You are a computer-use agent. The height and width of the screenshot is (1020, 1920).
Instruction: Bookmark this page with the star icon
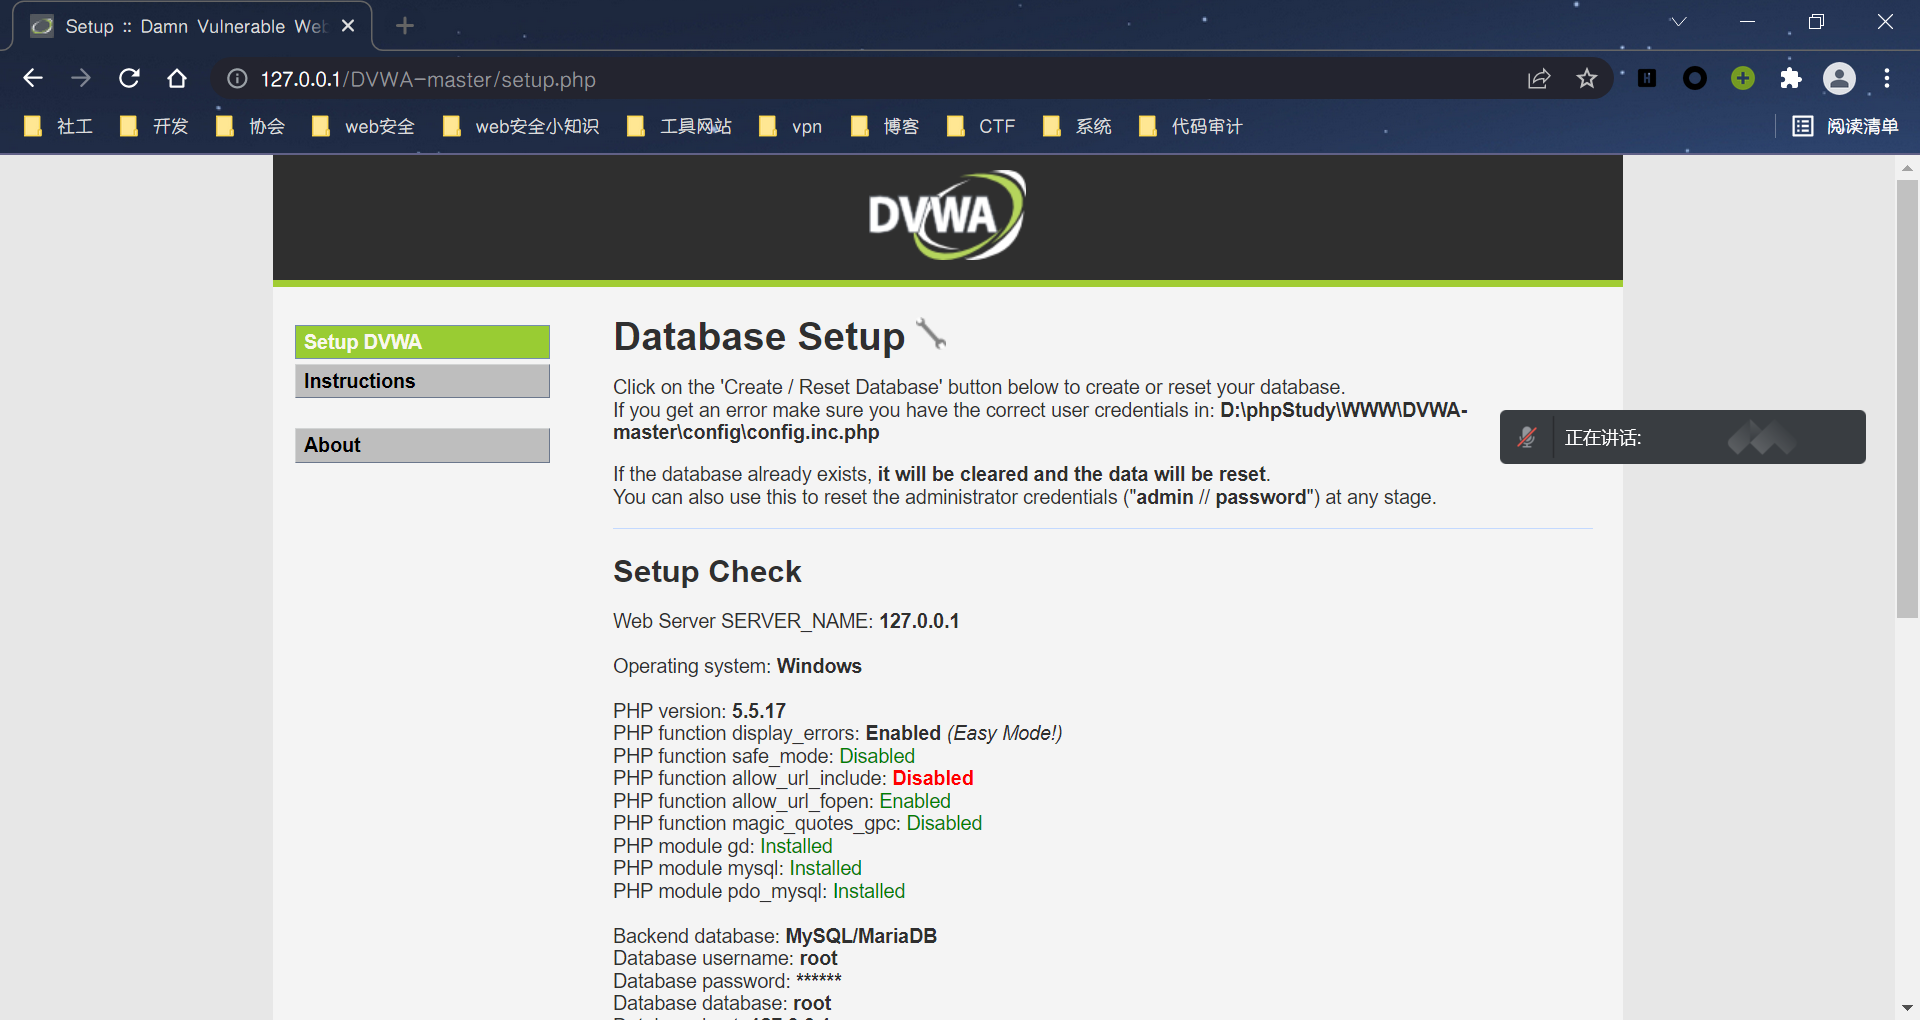[1587, 78]
